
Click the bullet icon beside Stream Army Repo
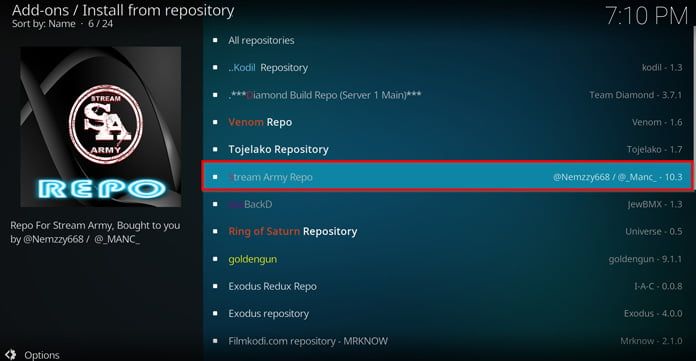215,177
